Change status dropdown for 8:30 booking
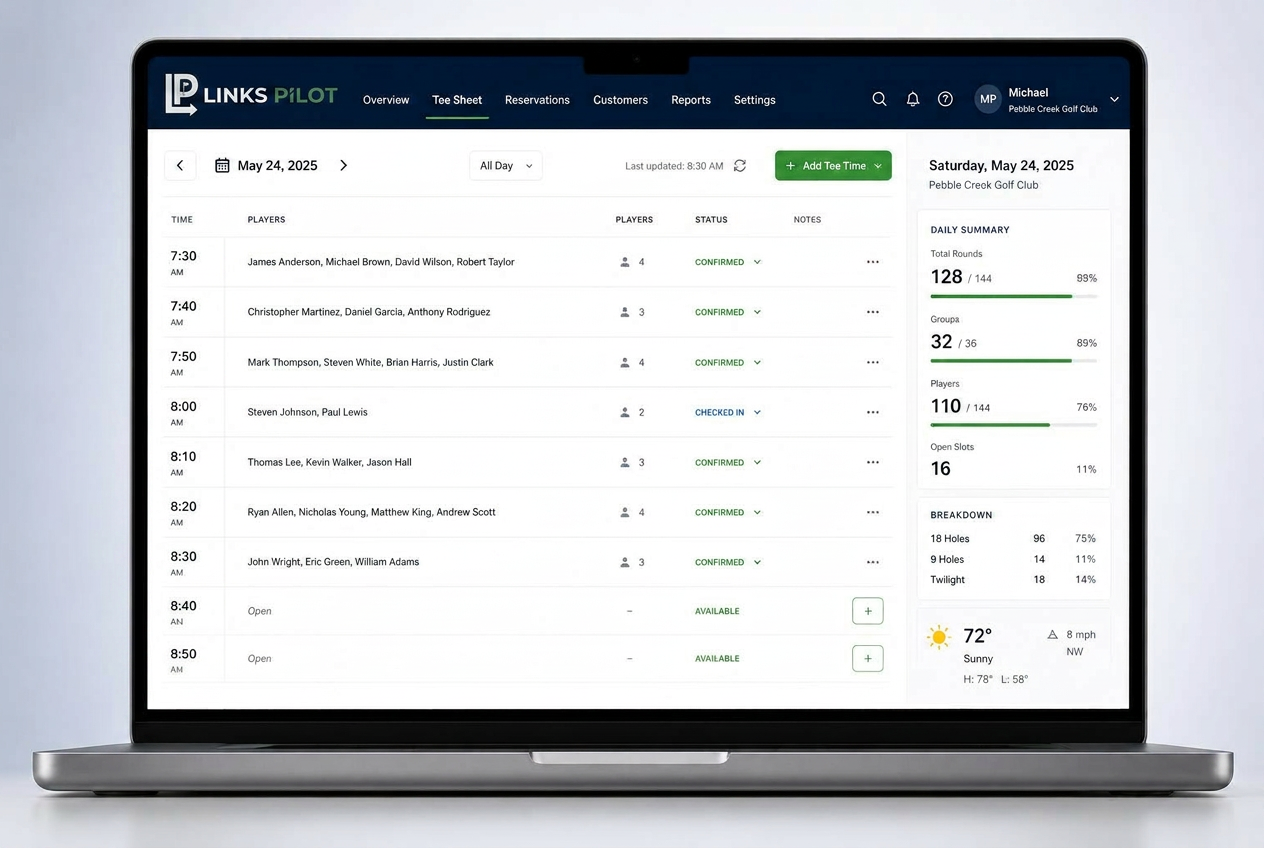The height and width of the screenshot is (848, 1264). click(x=757, y=562)
